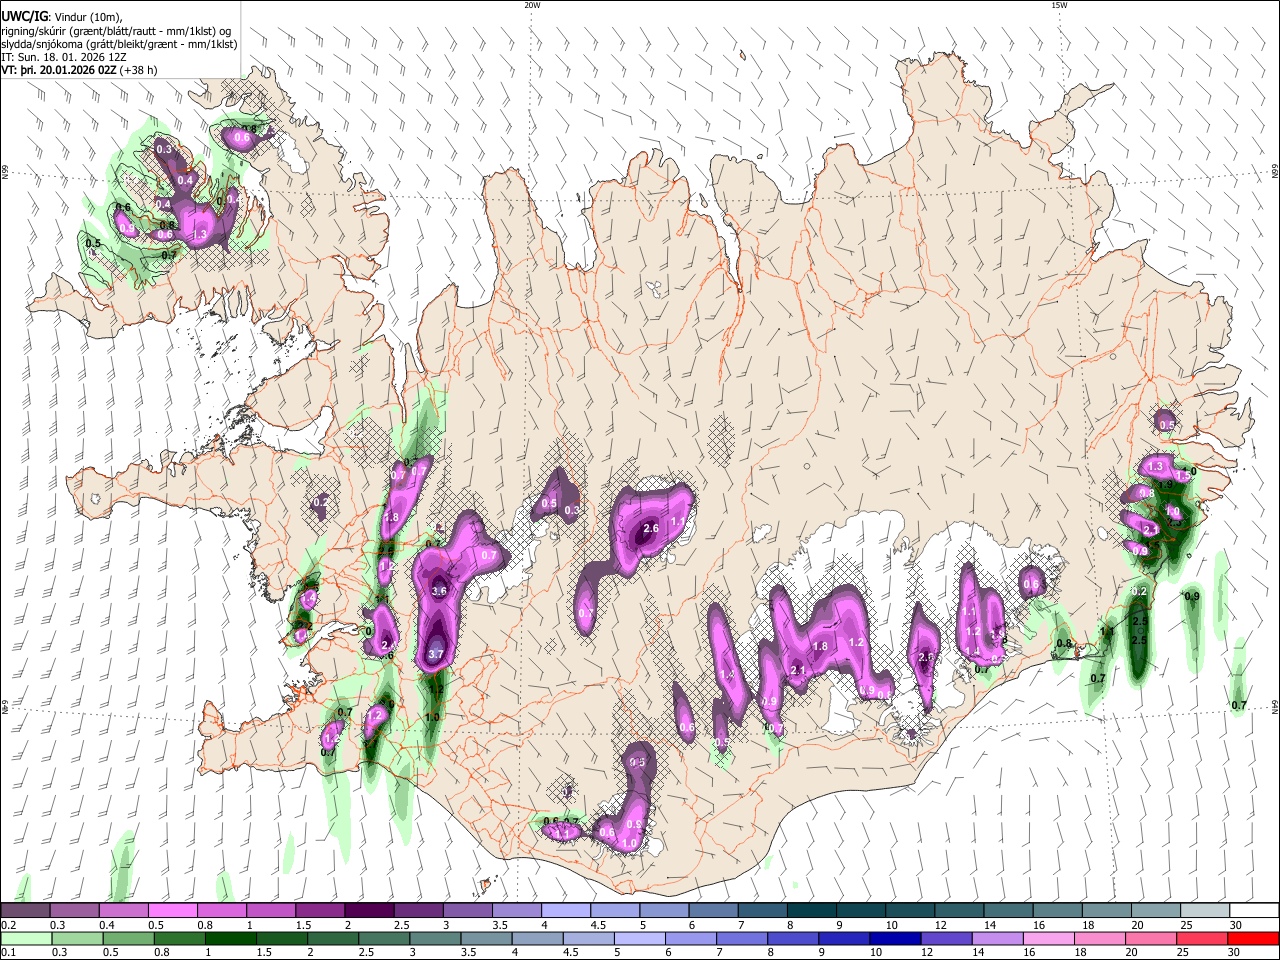Image resolution: width=1280 pixels, height=960 pixels.
Task: Pick the purple 1.5–2 swatch in upper legend
Action: click(x=320, y=911)
